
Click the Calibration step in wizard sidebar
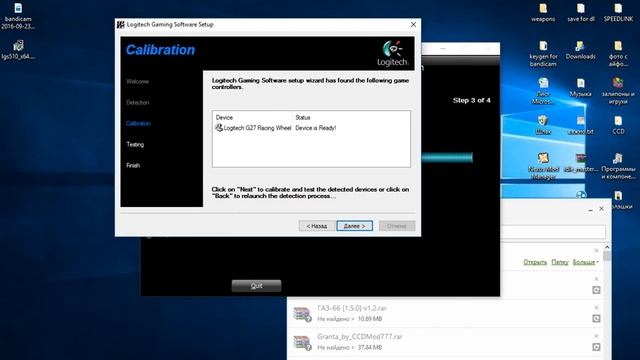[x=138, y=123]
